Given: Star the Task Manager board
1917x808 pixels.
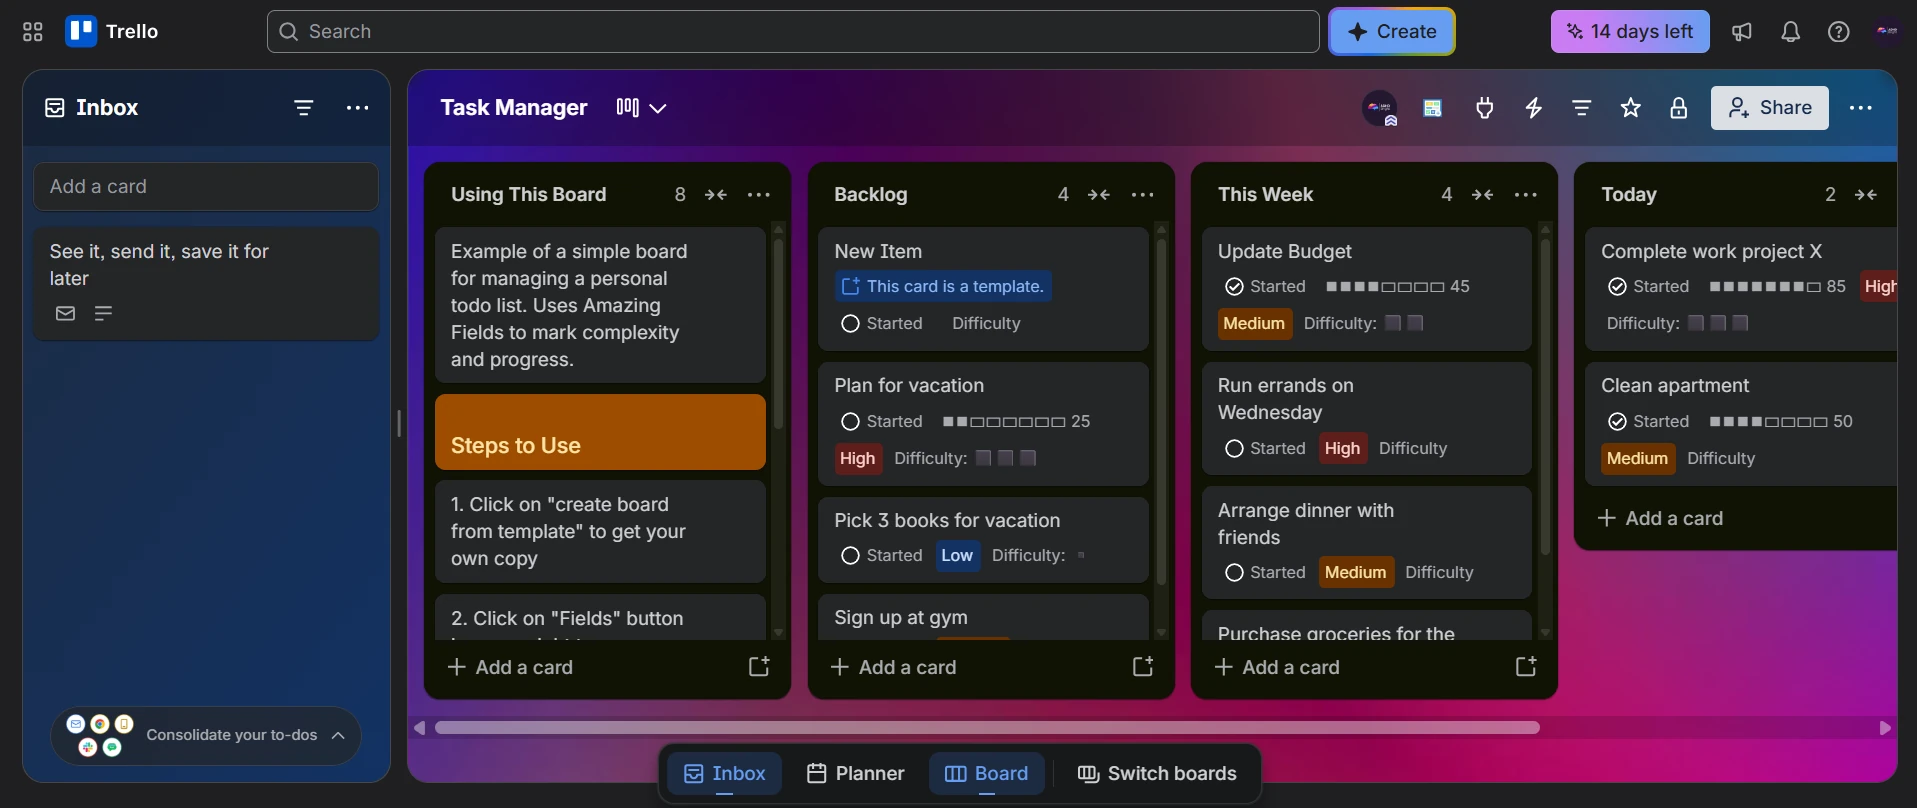Looking at the screenshot, I should (x=1631, y=108).
